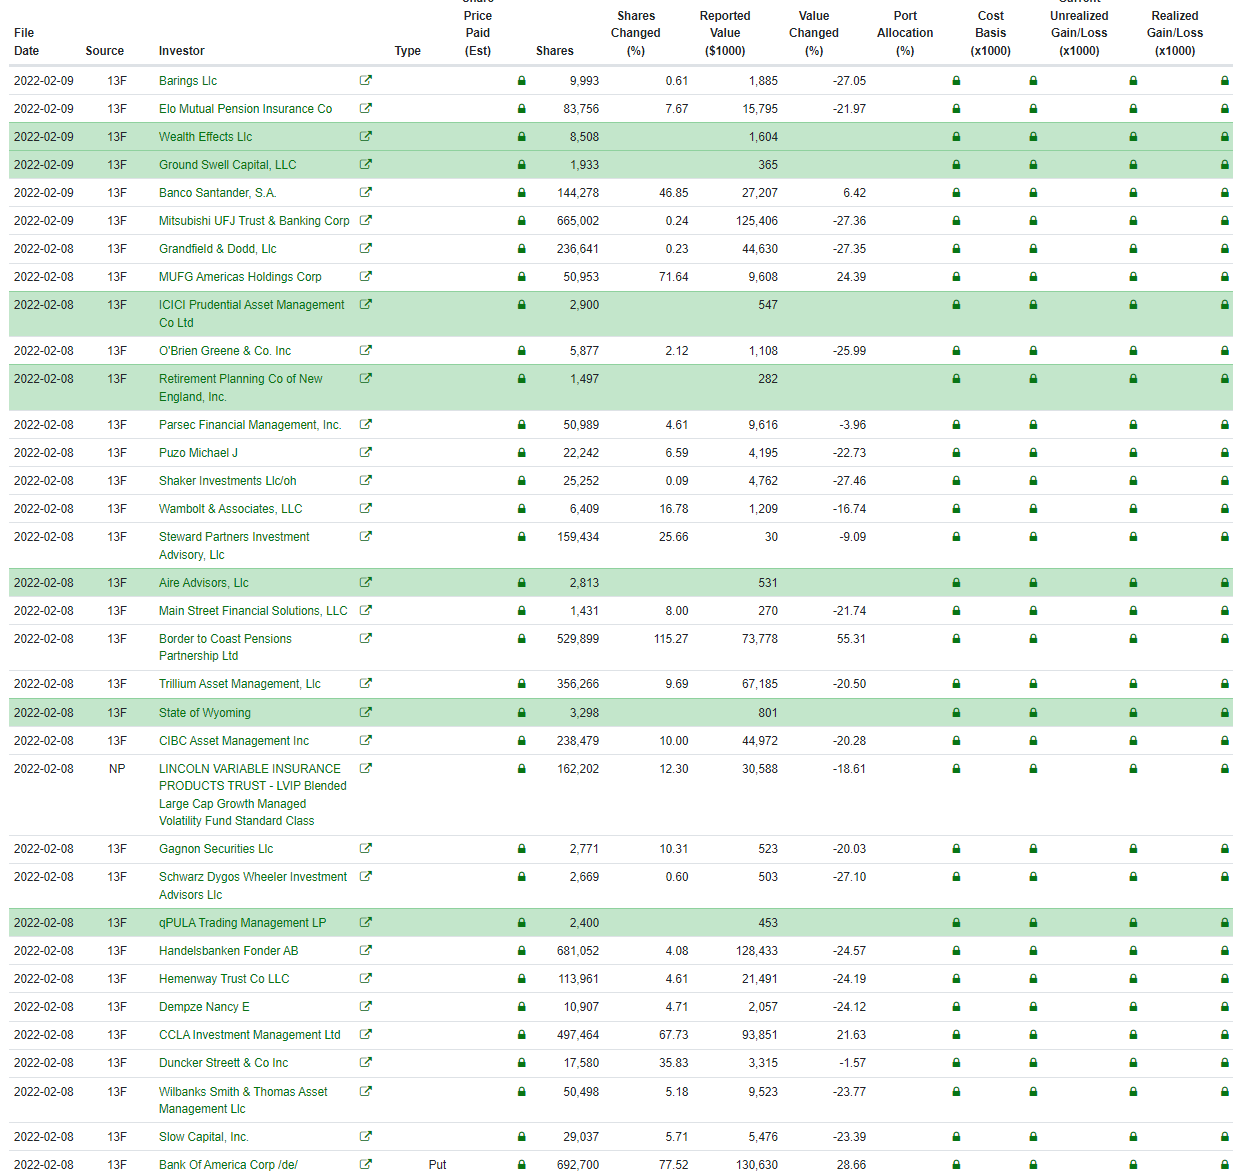The image size is (1250, 1176).
Task: Open external link icon for qPULA Trading Management
Action: click(x=366, y=922)
